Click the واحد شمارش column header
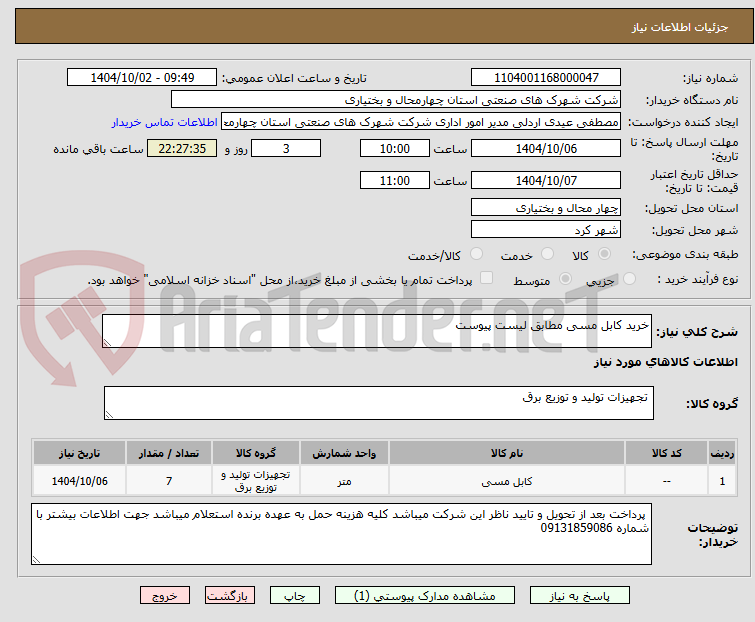The height and width of the screenshot is (622, 755). point(344,453)
